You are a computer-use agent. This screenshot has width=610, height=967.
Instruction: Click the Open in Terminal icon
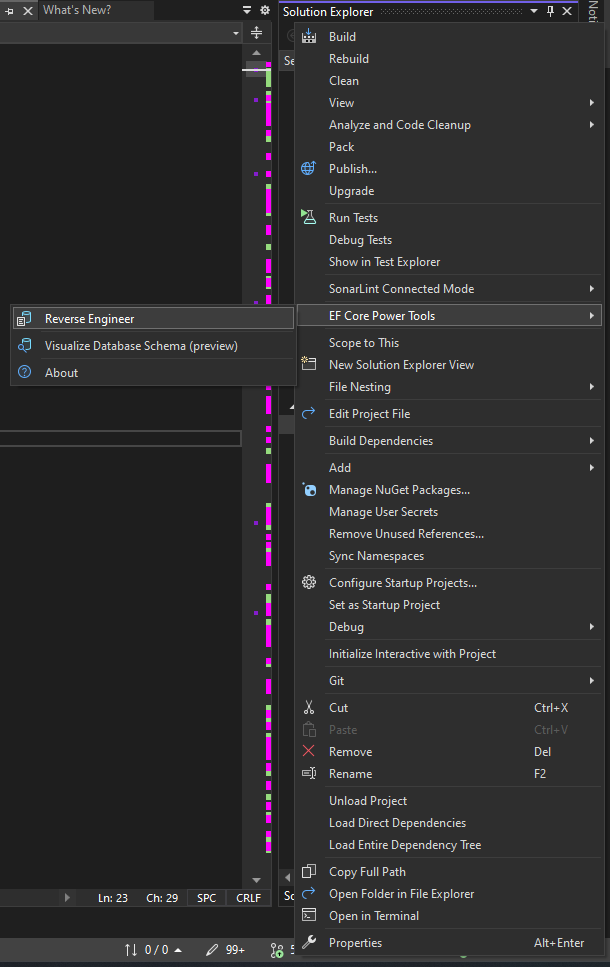click(309, 916)
